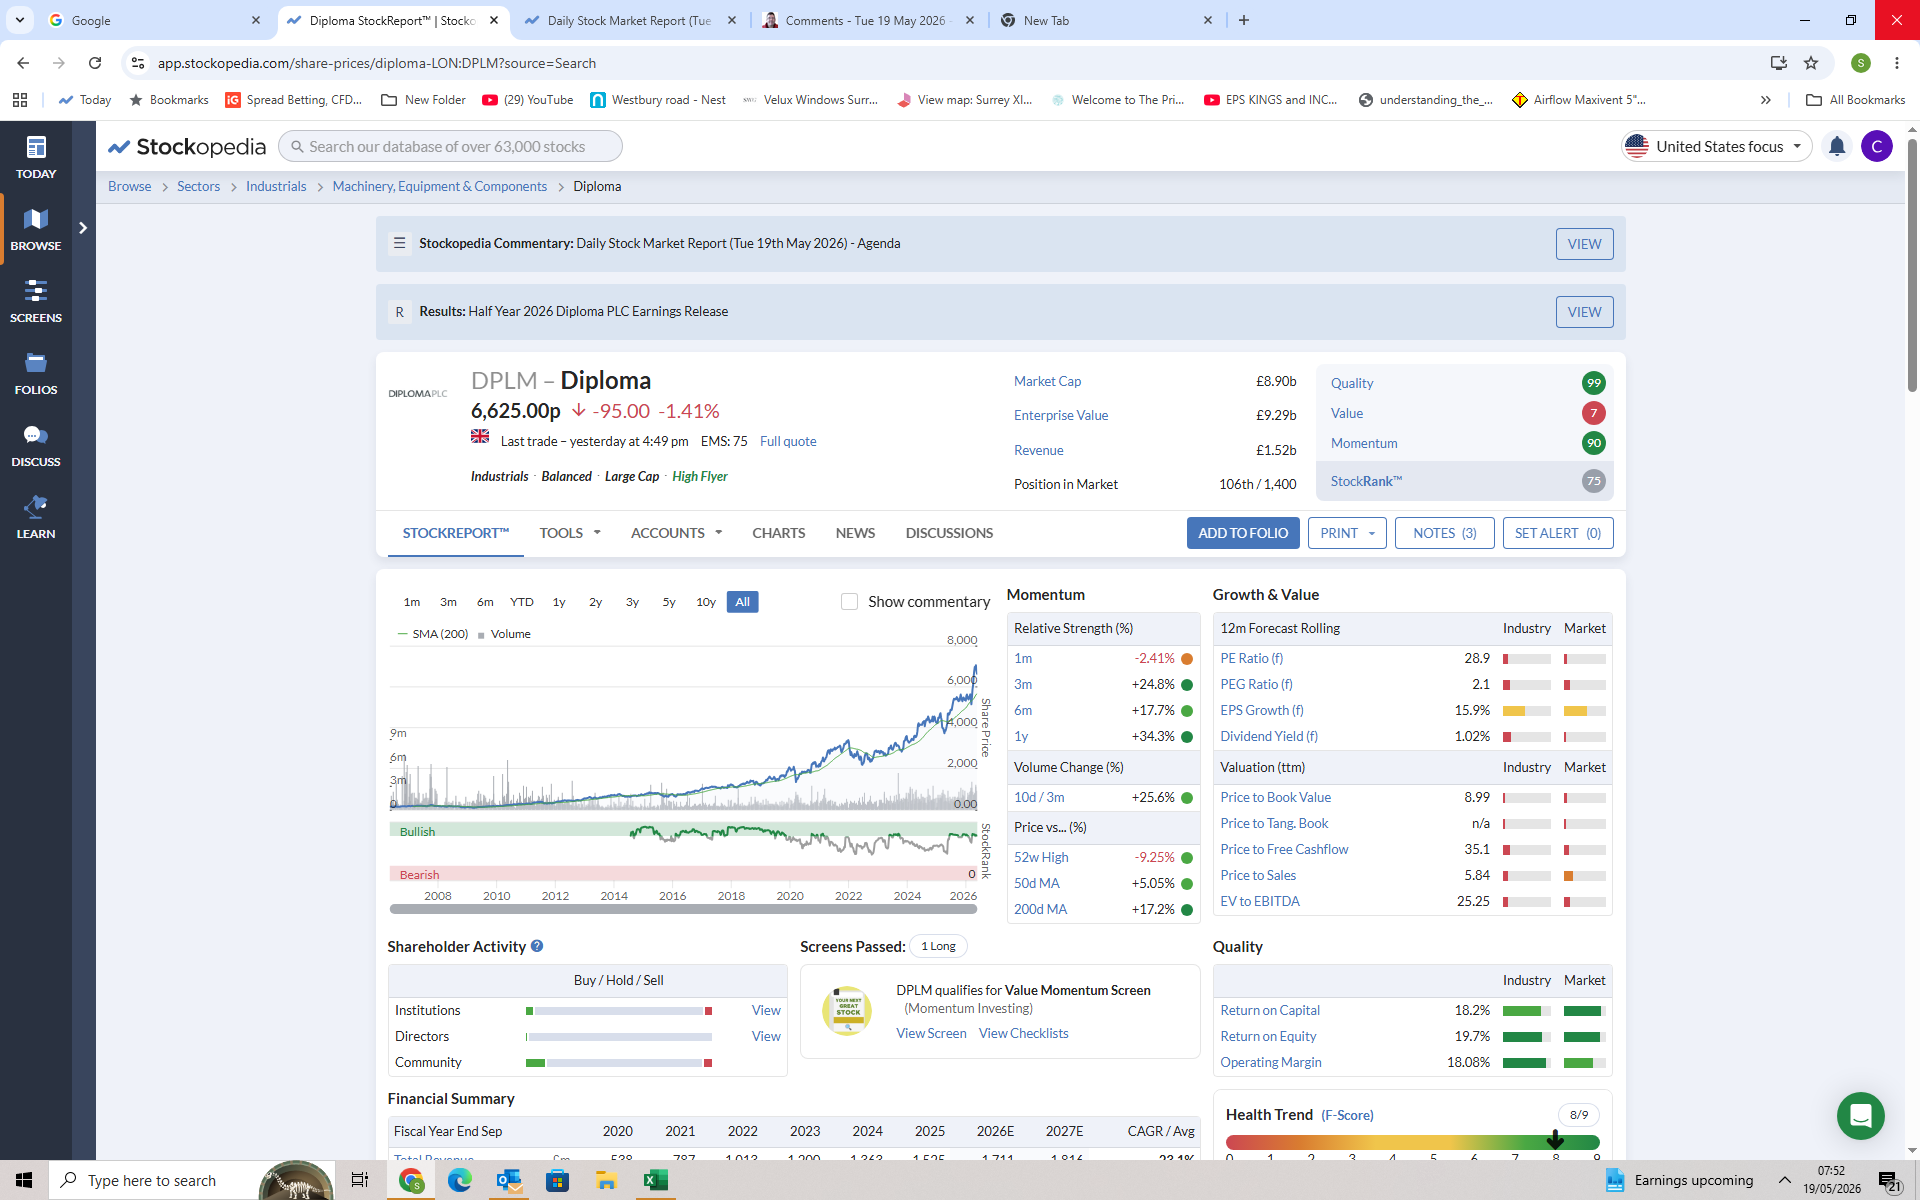Click the notifications bell icon
The image size is (1920, 1200).
click(1837, 147)
